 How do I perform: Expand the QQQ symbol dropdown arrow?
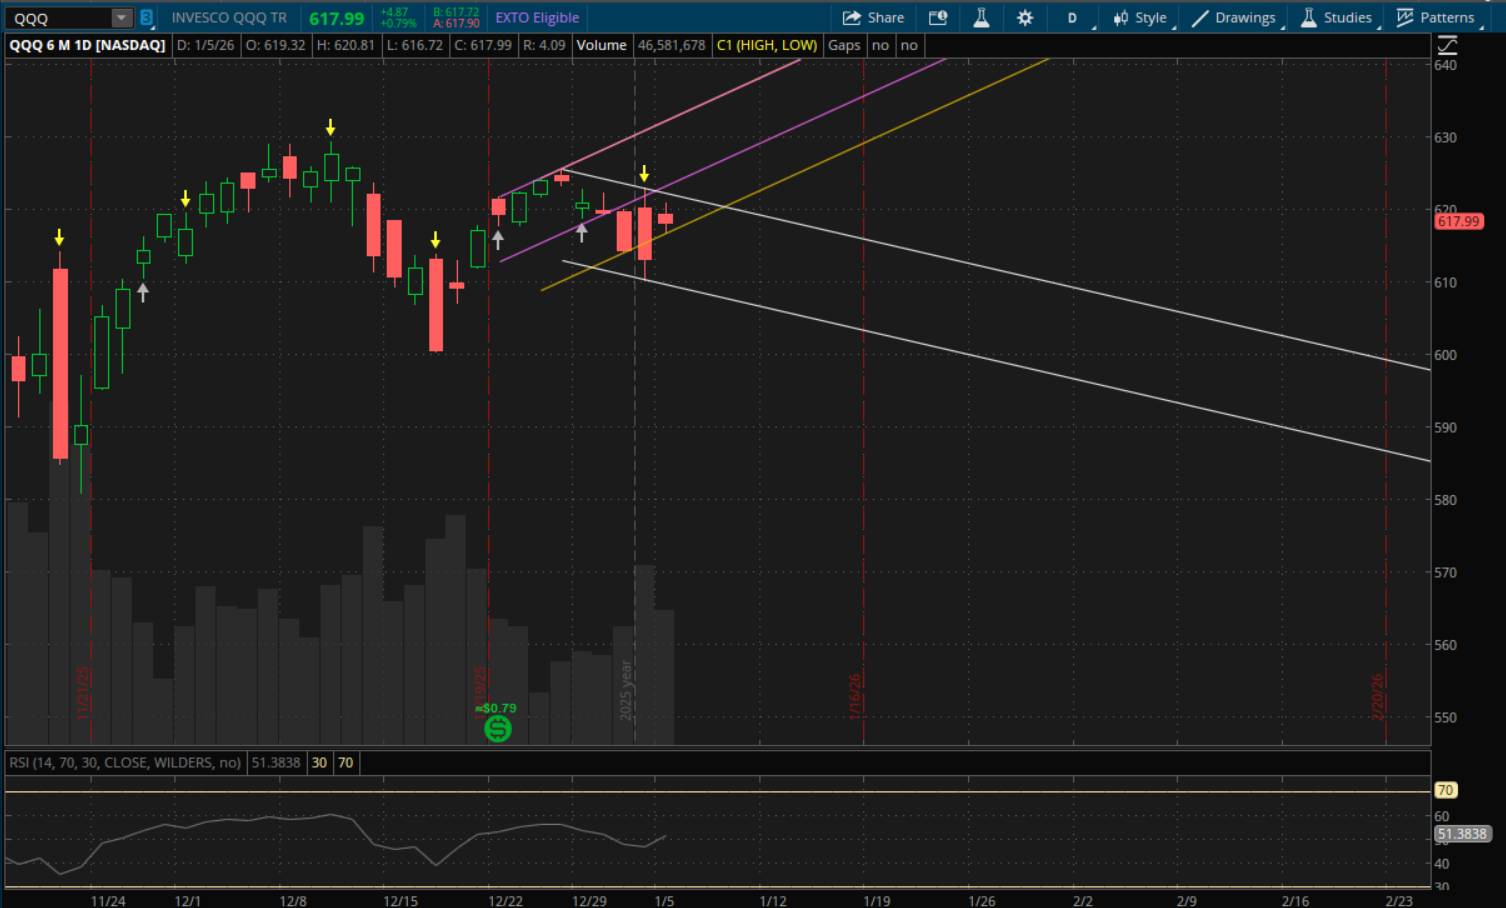point(121,18)
